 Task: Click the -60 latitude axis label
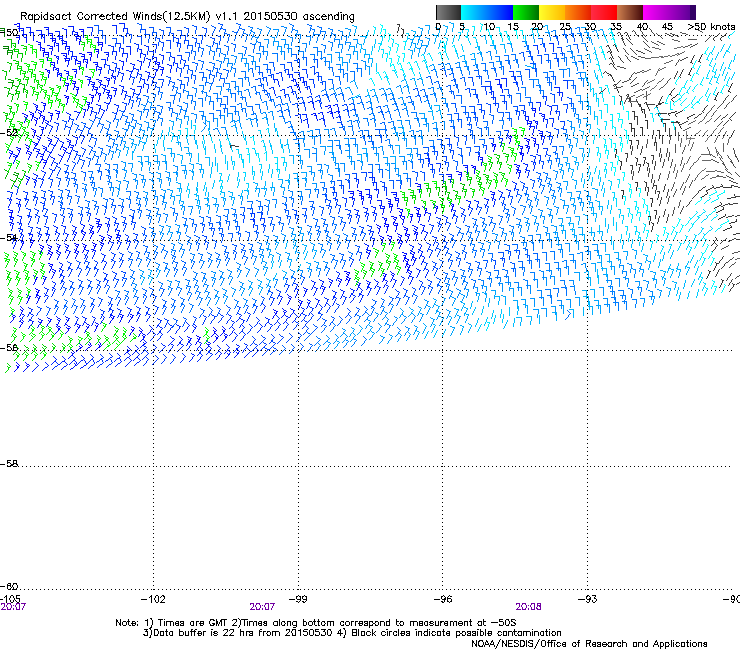coord(9,586)
